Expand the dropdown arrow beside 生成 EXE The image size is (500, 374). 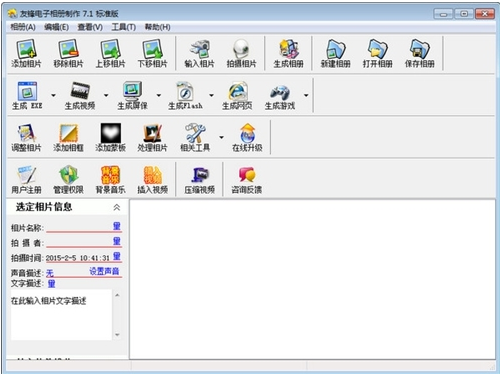(53, 96)
